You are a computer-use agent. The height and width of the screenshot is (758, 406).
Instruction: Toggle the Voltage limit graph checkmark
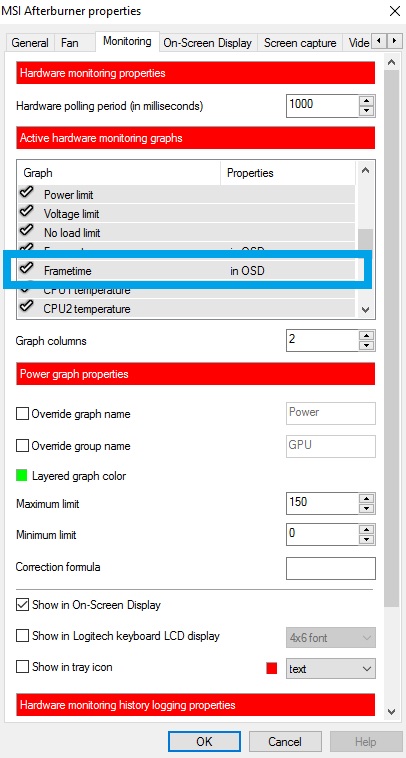[27, 212]
